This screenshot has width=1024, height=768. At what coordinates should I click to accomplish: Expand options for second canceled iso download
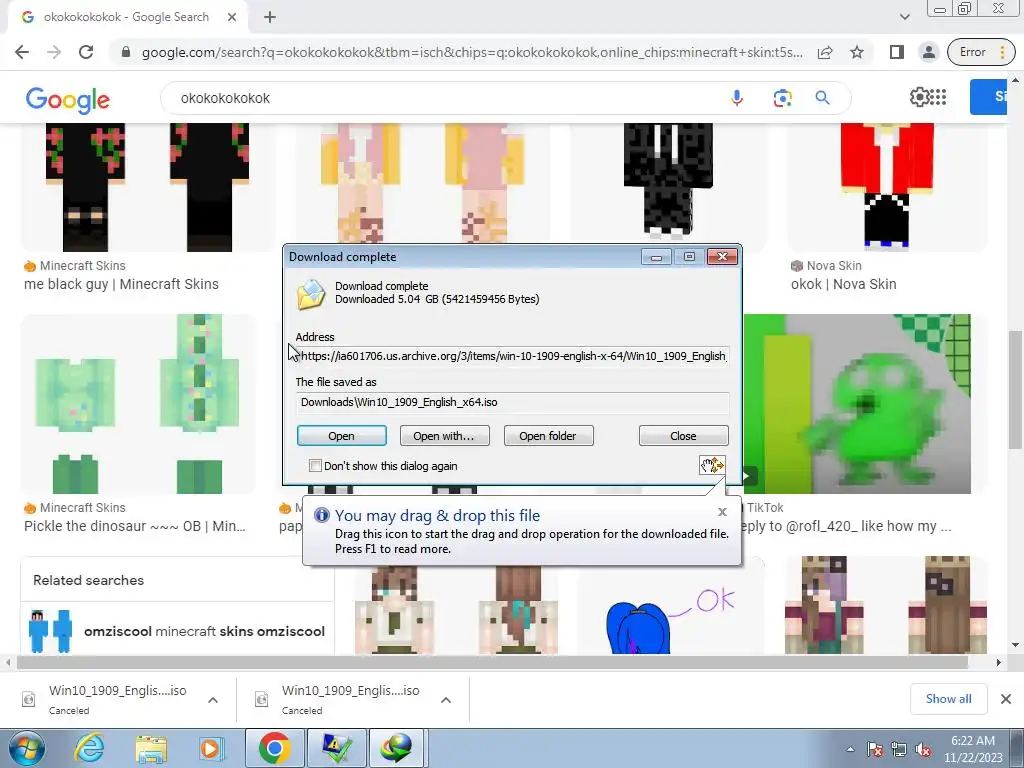[x=446, y=700]
